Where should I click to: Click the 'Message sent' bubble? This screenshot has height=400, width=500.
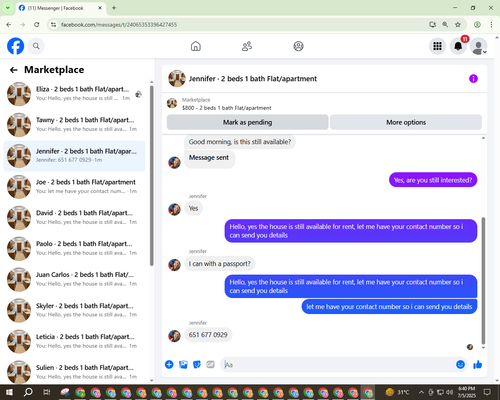pos(209,159)
